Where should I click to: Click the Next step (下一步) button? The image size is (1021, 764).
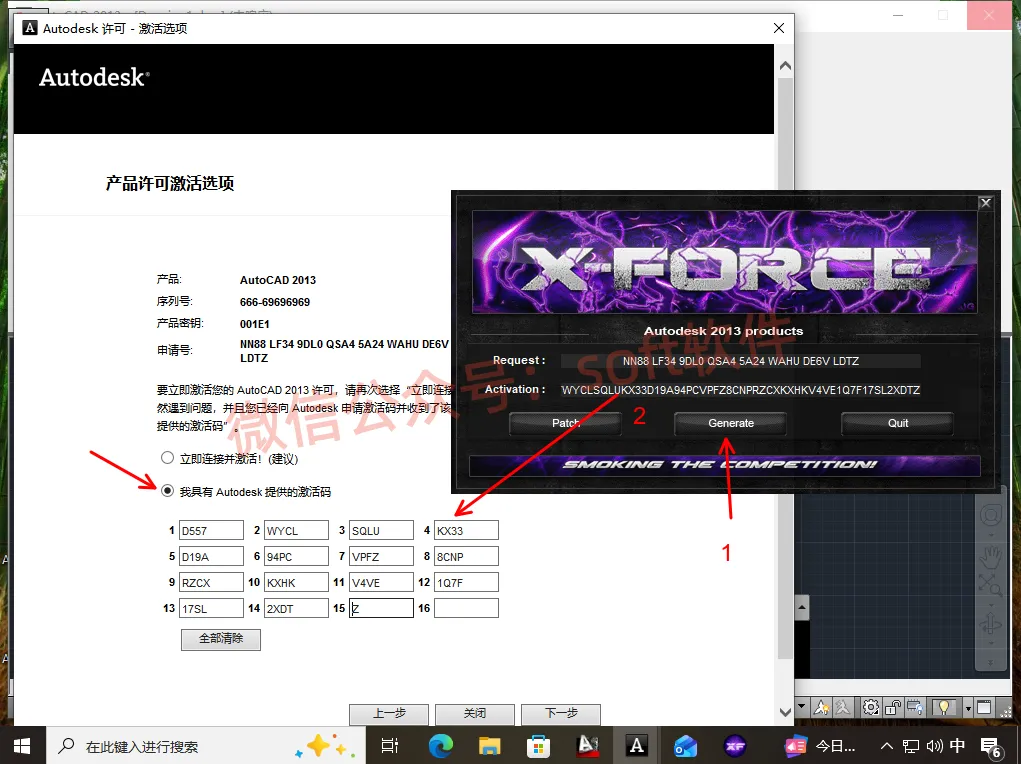[561, 714]
